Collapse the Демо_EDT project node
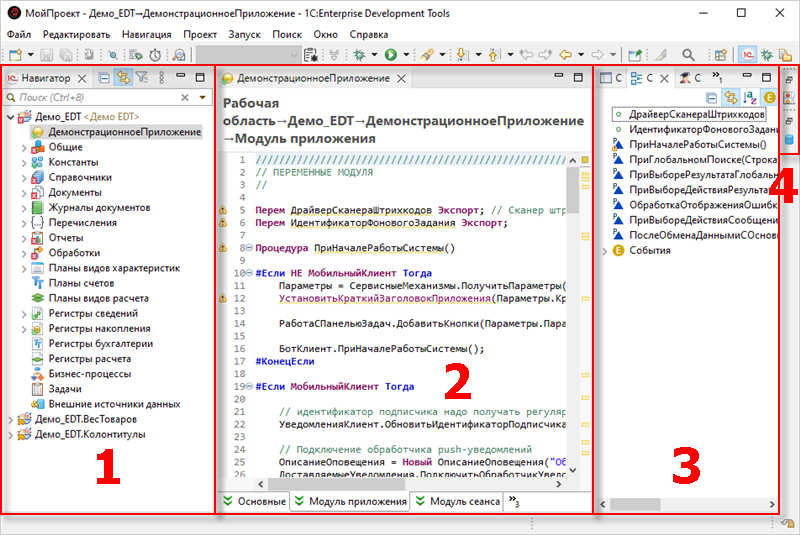This screenshot has height=535, width=800. 10,117
